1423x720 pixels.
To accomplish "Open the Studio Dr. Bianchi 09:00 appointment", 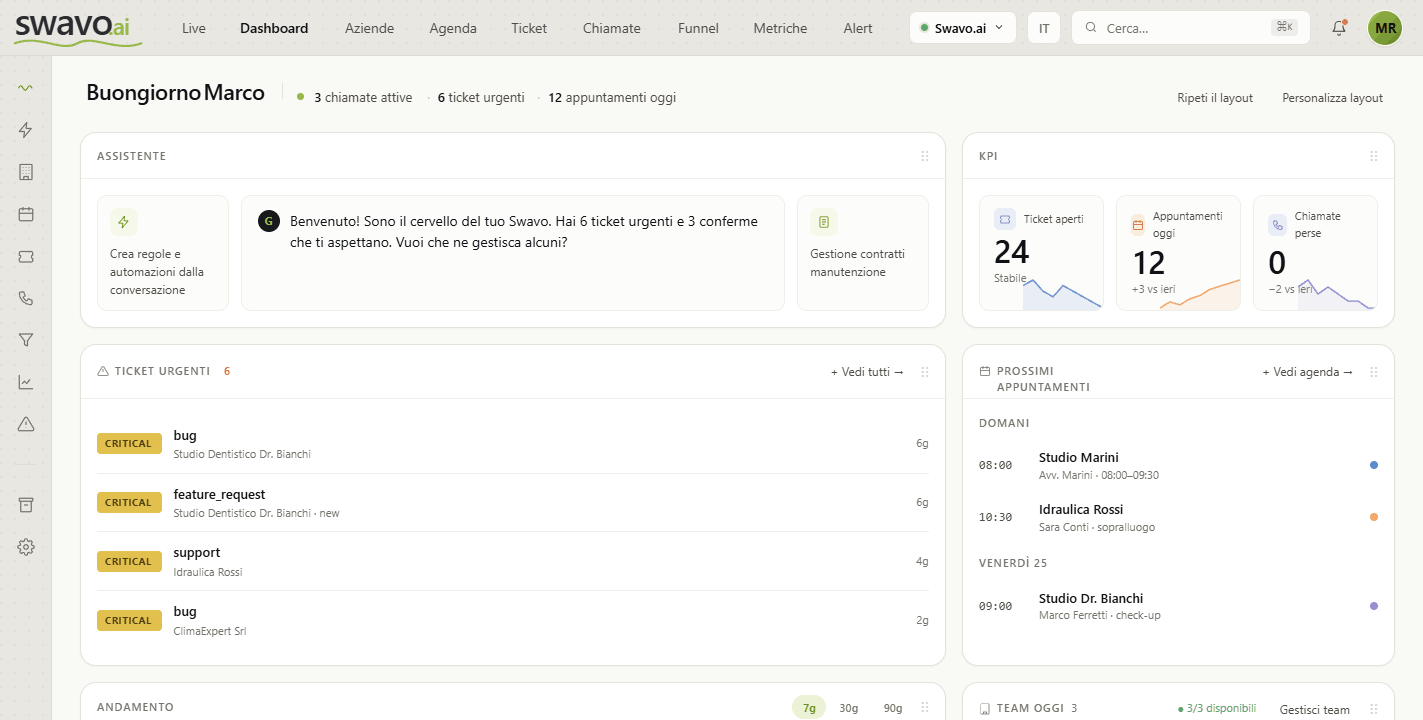I will (1178, 606).
